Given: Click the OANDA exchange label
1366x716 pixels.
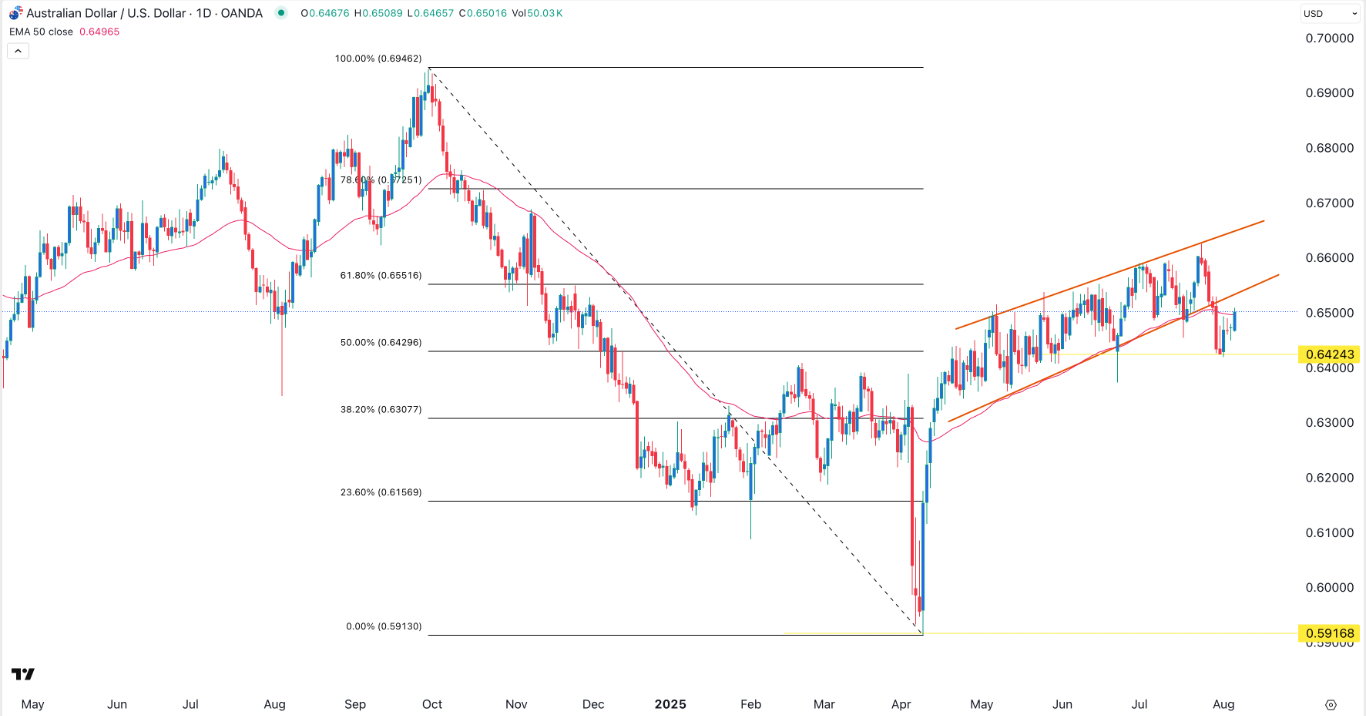Looking at the screenshot, I should click(x=241, y=14).
